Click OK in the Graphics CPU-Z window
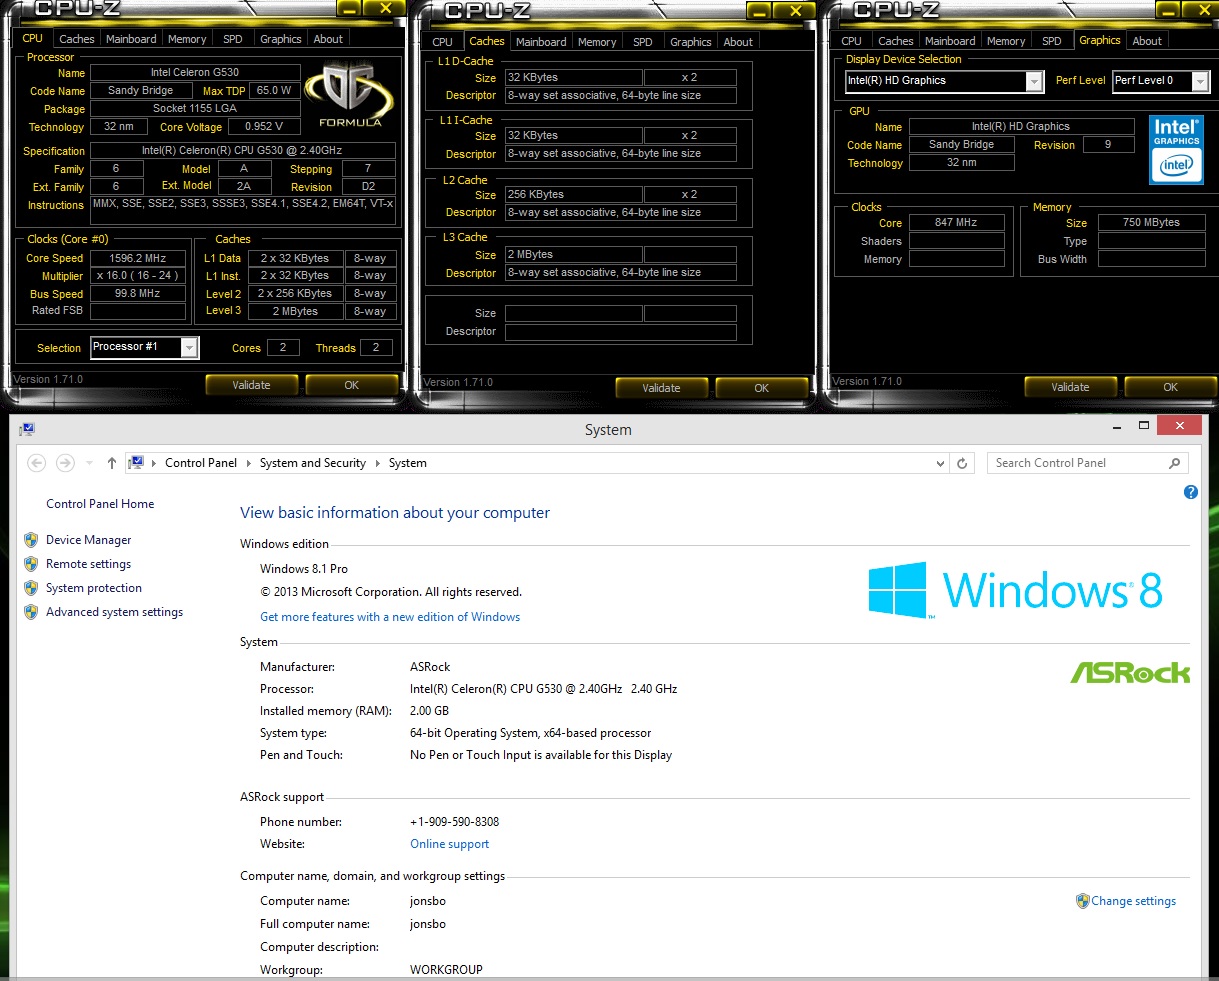1219x981 pixels. click(x=1170, y=387)
